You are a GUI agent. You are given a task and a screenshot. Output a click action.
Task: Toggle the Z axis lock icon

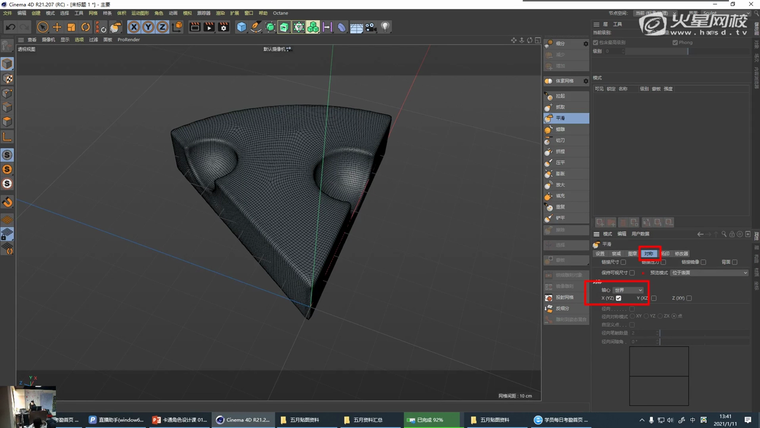pos(161,27)
